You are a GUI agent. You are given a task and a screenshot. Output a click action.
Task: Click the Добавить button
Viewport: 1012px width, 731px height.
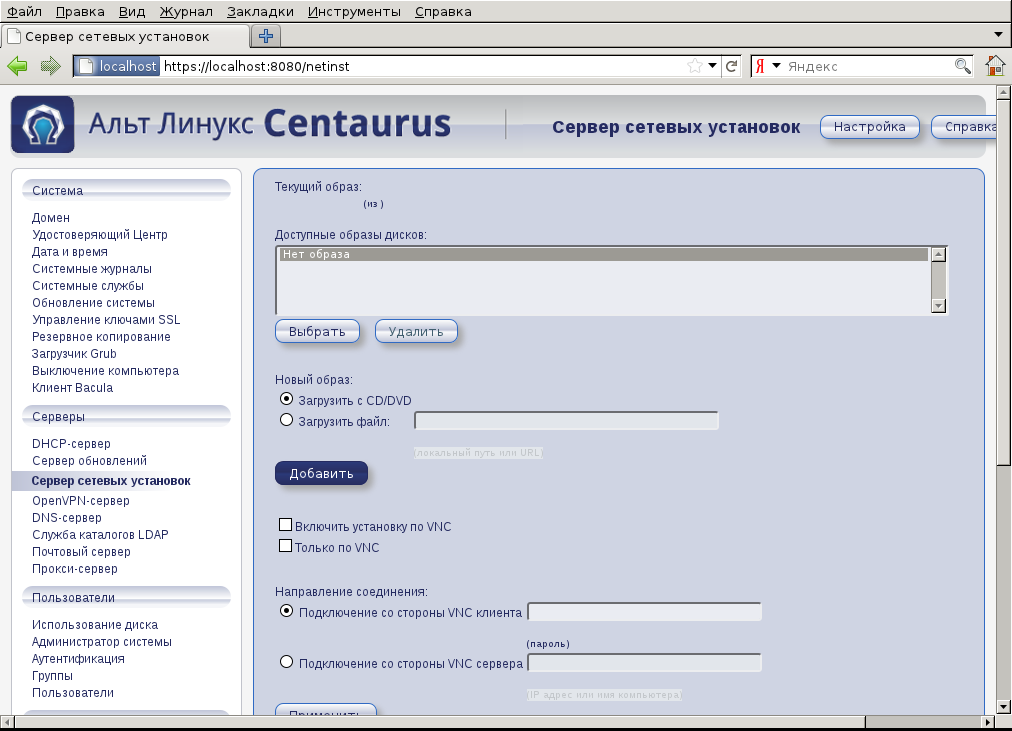[x=321, y=474]
